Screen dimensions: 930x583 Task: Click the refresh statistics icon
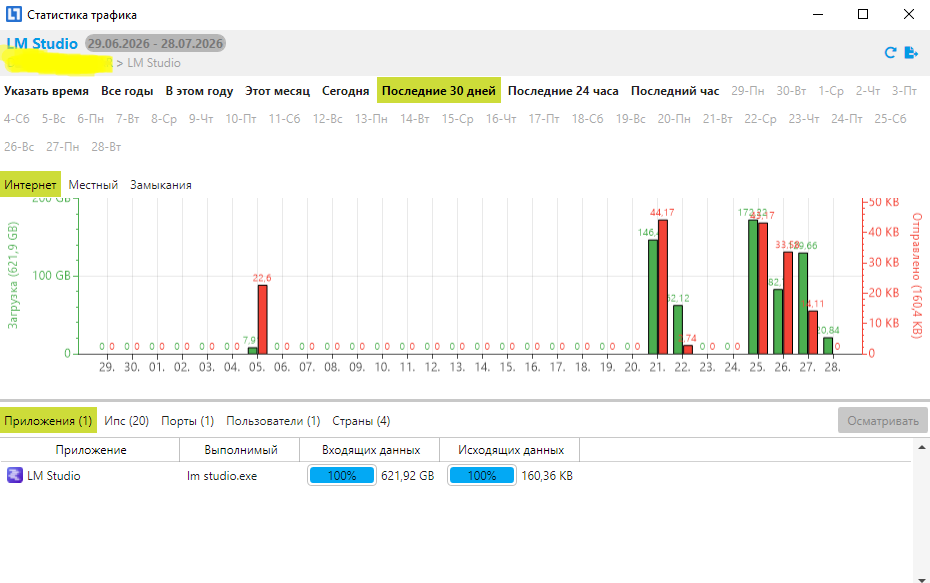coord(890,53)
